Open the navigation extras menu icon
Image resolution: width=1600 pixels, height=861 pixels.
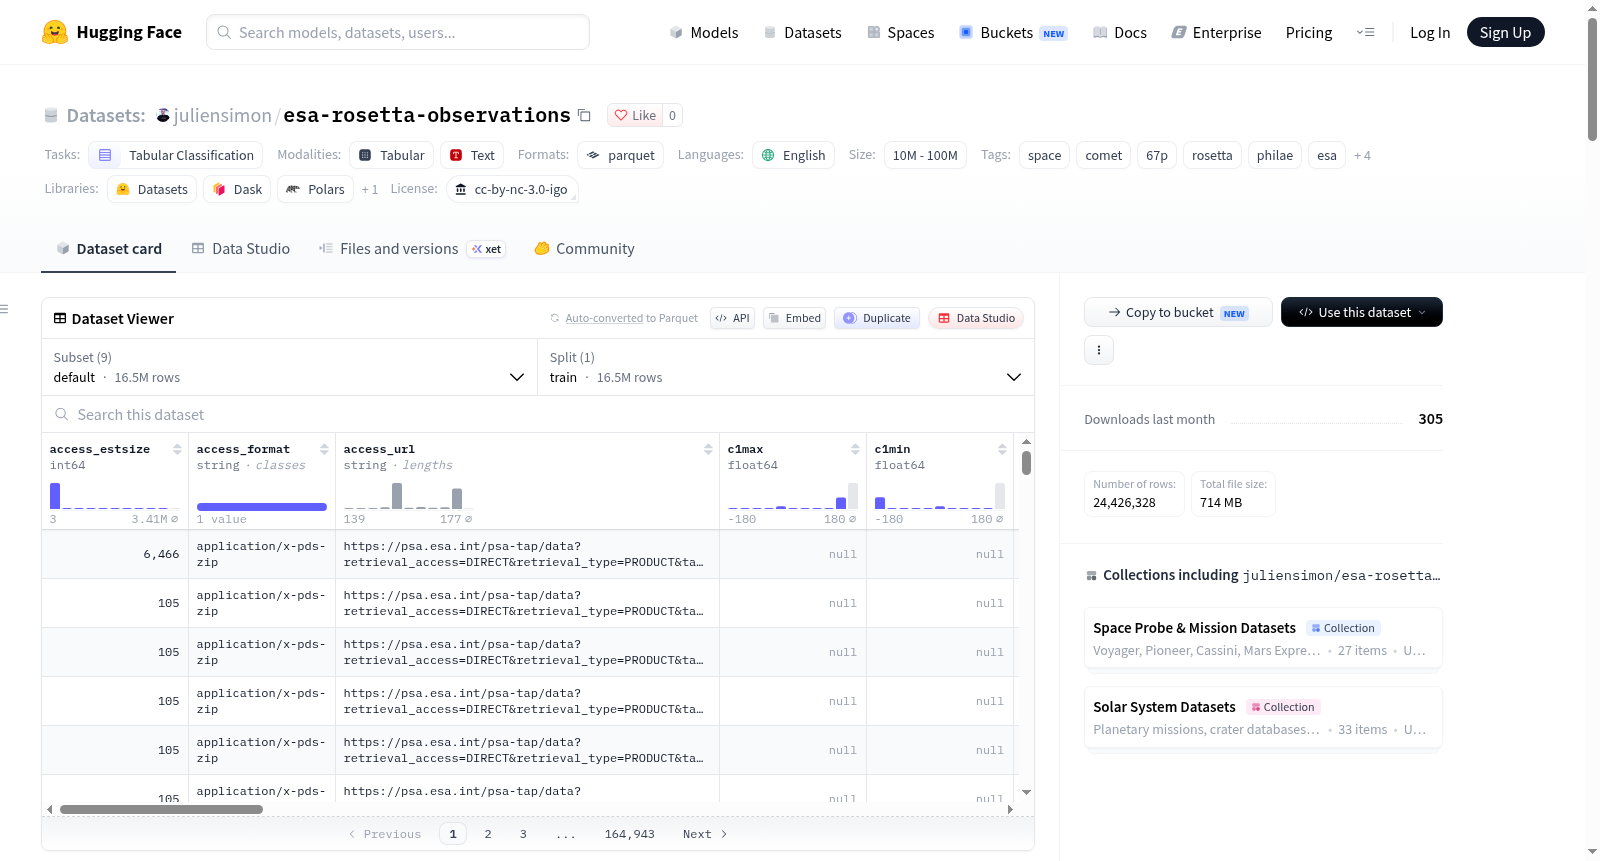click(x=1365, y=32)
